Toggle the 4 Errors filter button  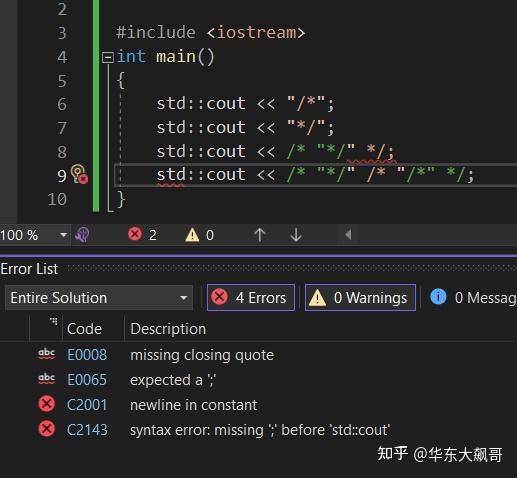(x=251, y=298)
